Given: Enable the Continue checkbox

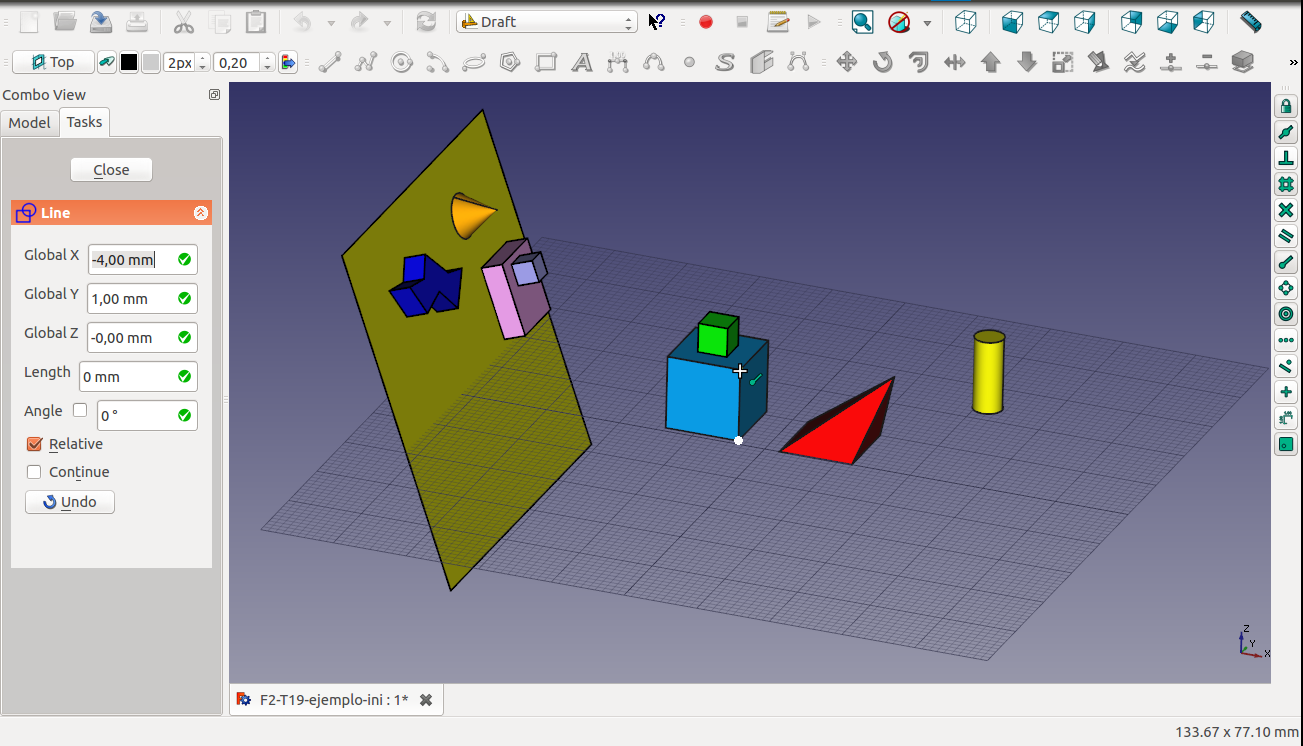Looking at the screenshot, I should [x=35, y=472].
